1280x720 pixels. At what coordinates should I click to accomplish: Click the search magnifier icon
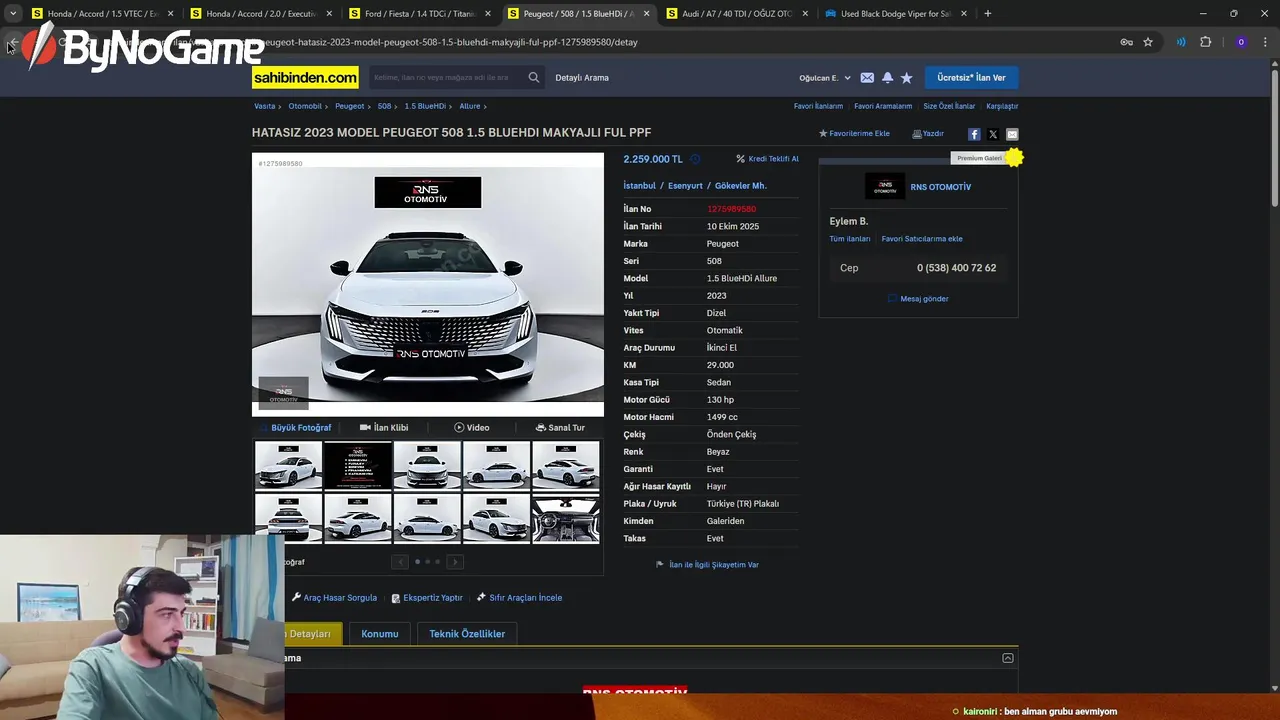click(x=534, y=77)
